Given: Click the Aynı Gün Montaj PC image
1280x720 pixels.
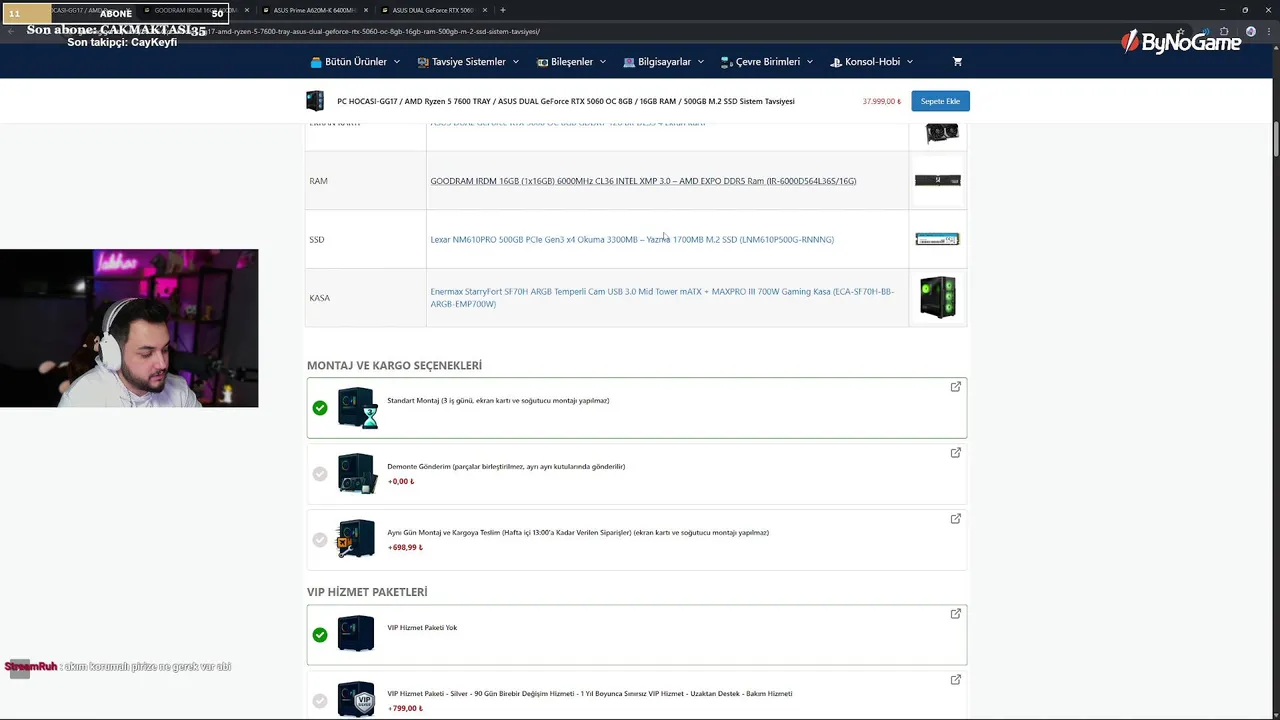Looking at the screenshot, I should coord(356,539).
